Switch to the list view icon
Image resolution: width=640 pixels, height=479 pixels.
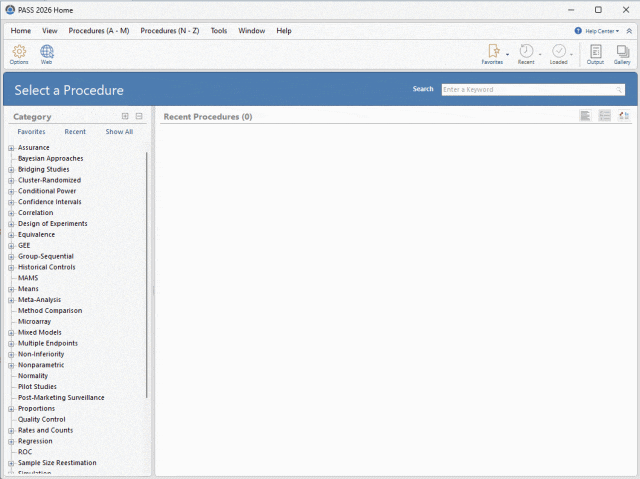pyautogui.click(x=604, y=116)
